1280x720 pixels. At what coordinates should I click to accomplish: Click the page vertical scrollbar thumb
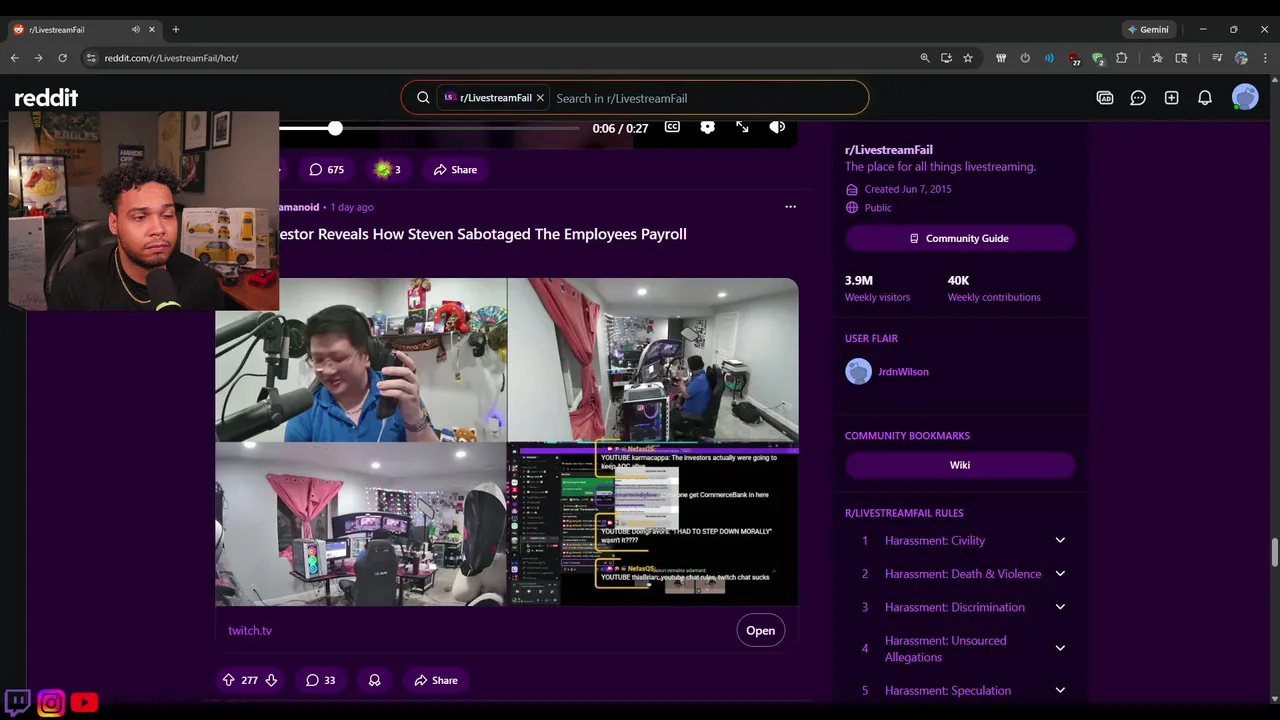[1274, 552]
